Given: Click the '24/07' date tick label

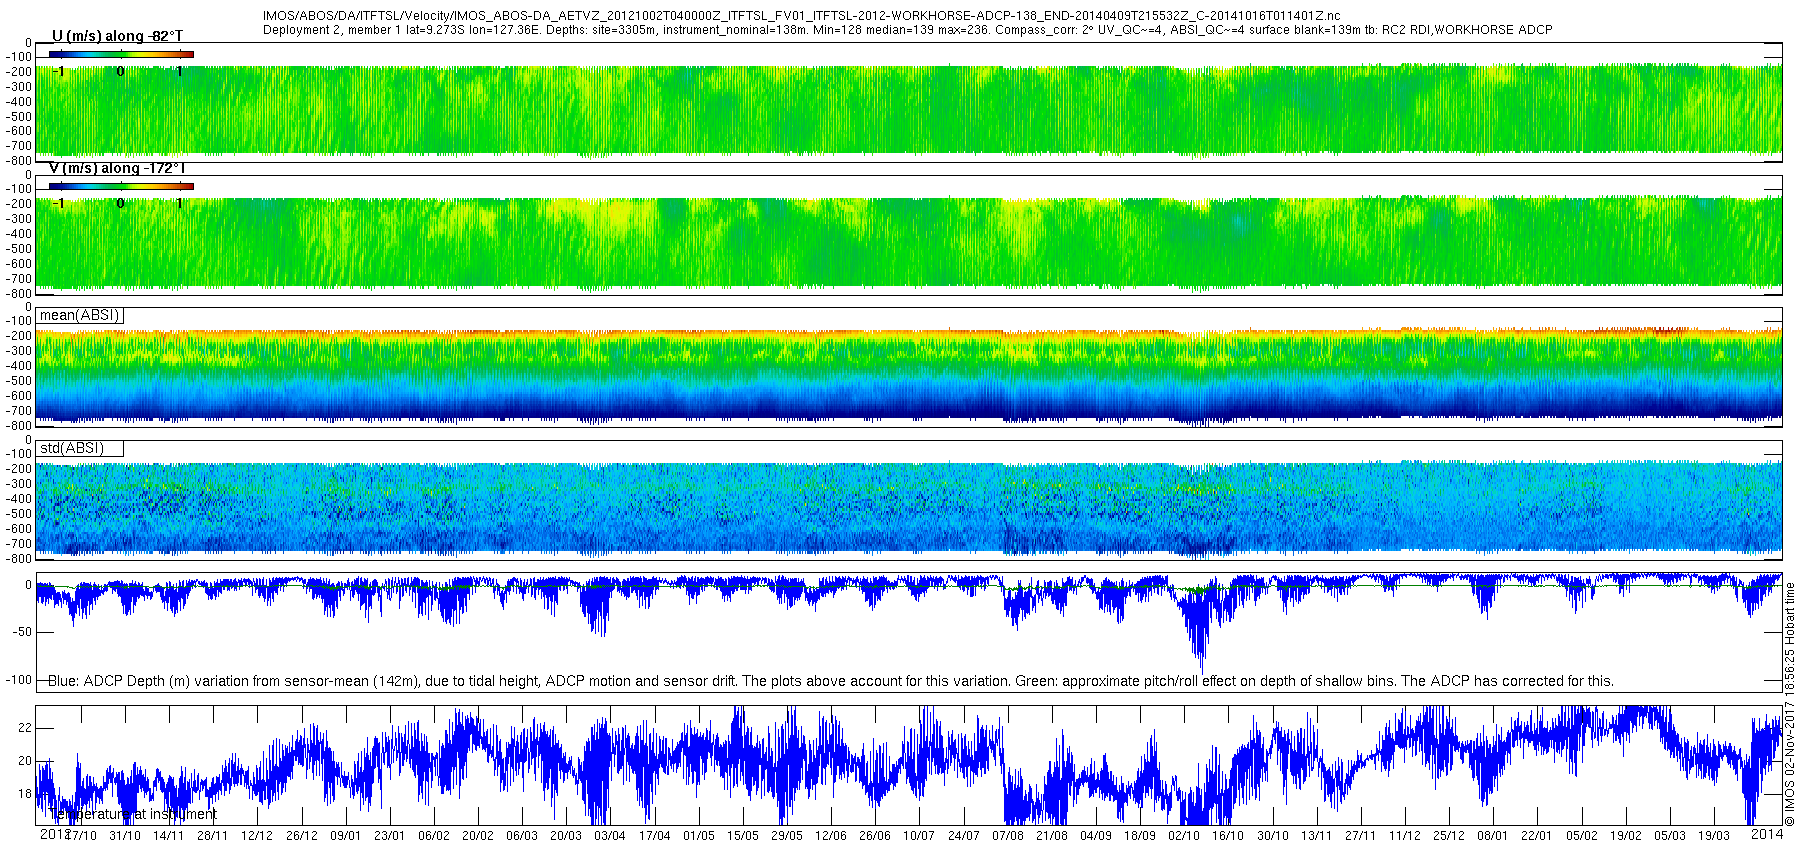Looking at the screenshot, I should tap(964, 836).
